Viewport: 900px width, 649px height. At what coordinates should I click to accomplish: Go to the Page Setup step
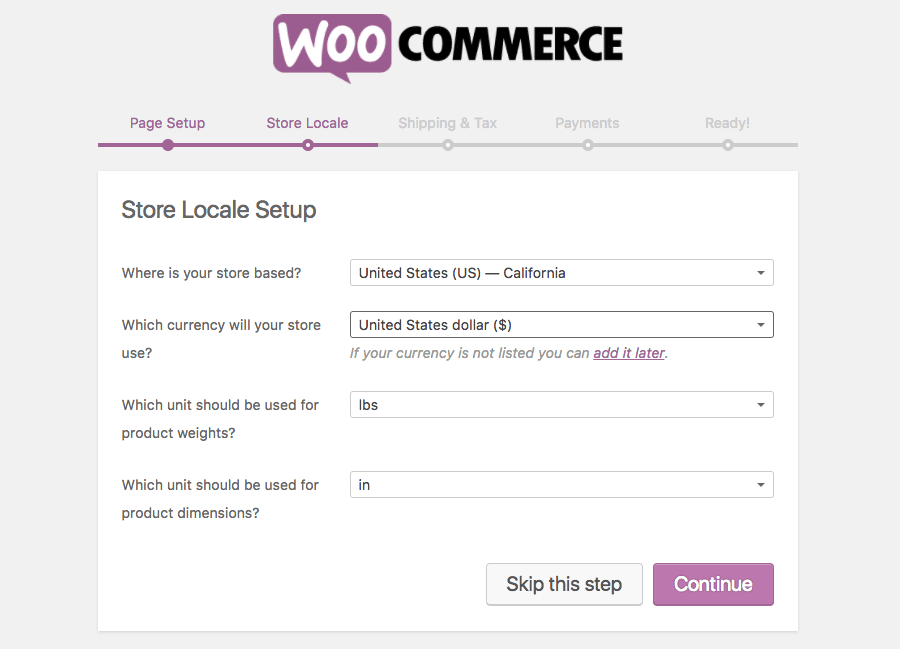[167, 123]
